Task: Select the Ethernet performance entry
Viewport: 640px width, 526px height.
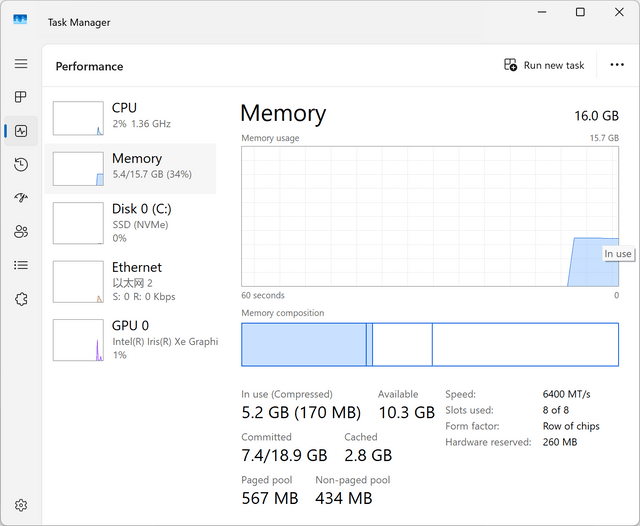Action: click(131, 282)
